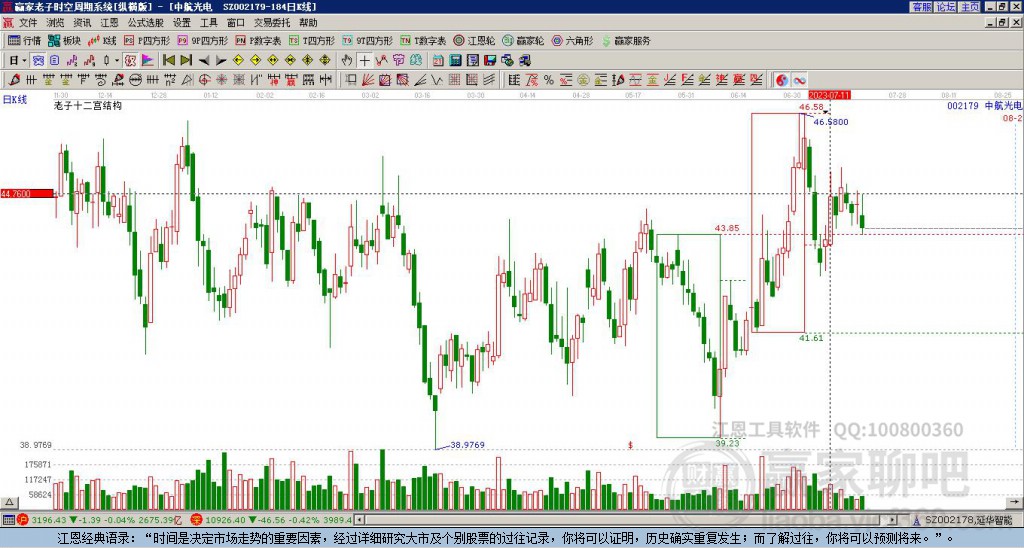Open the 公式选股 menu
Screen dimensions: 1024x548
click(x=145, y=23)
